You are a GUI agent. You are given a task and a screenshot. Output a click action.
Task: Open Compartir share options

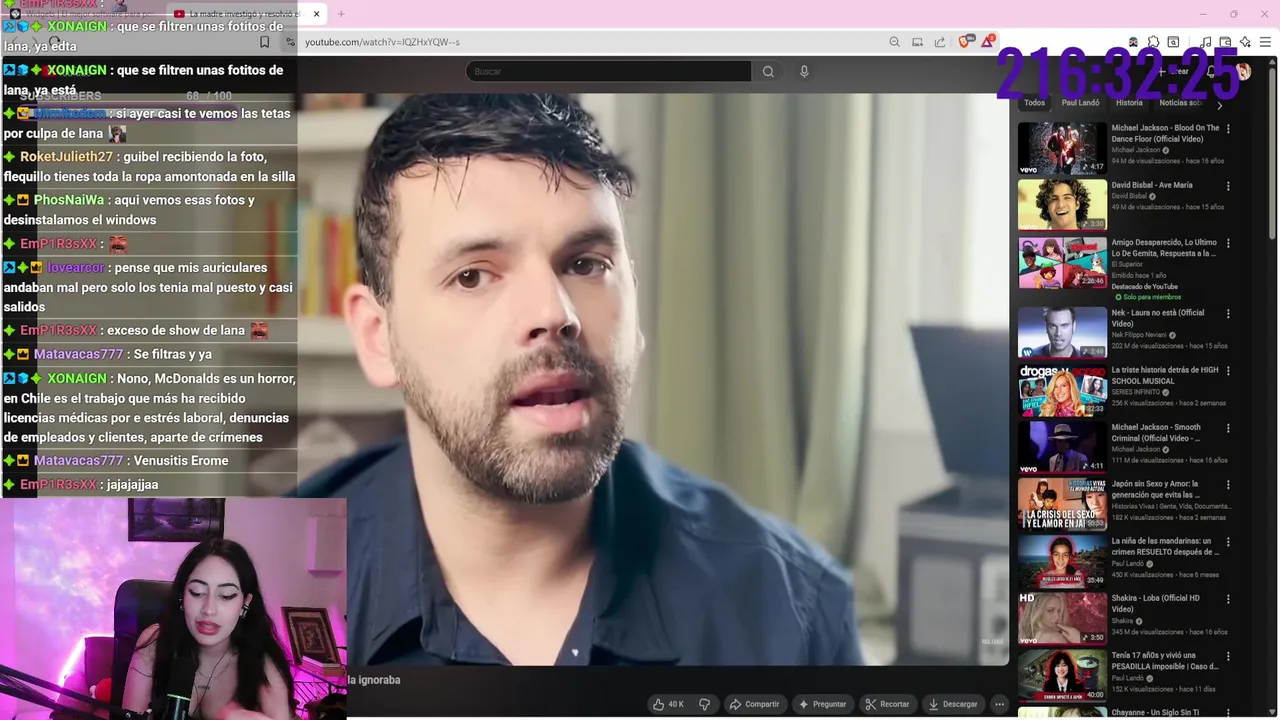click(754, 704)
